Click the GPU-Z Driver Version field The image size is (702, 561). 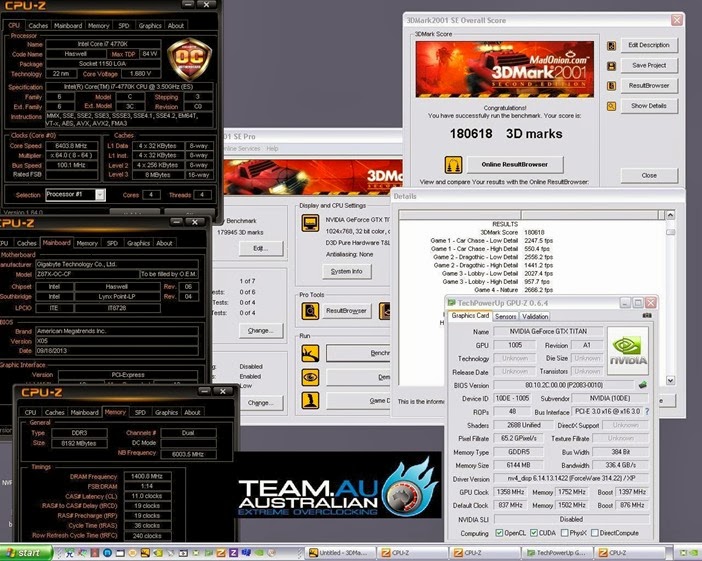(571, 479)
